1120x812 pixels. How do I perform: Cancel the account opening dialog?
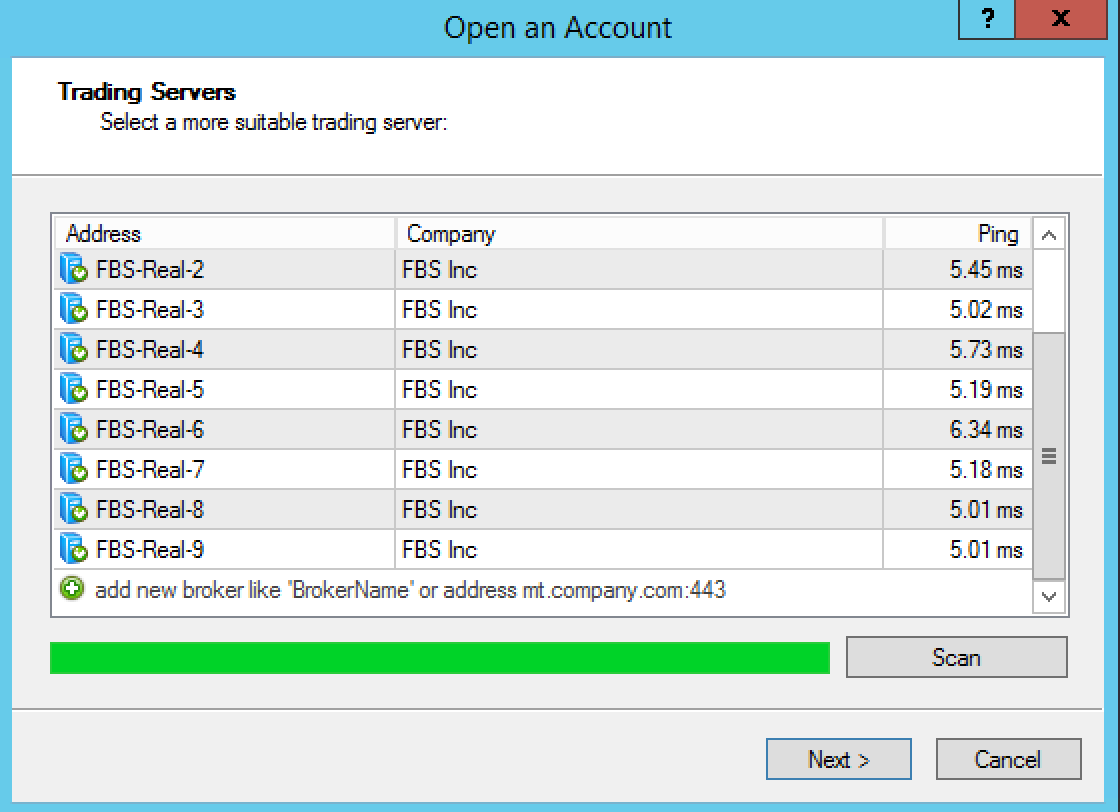point(1008,758)
